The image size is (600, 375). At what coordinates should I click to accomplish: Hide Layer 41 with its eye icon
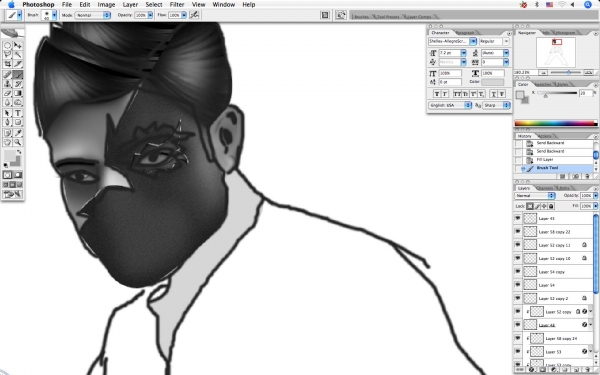tap(518, 218)
